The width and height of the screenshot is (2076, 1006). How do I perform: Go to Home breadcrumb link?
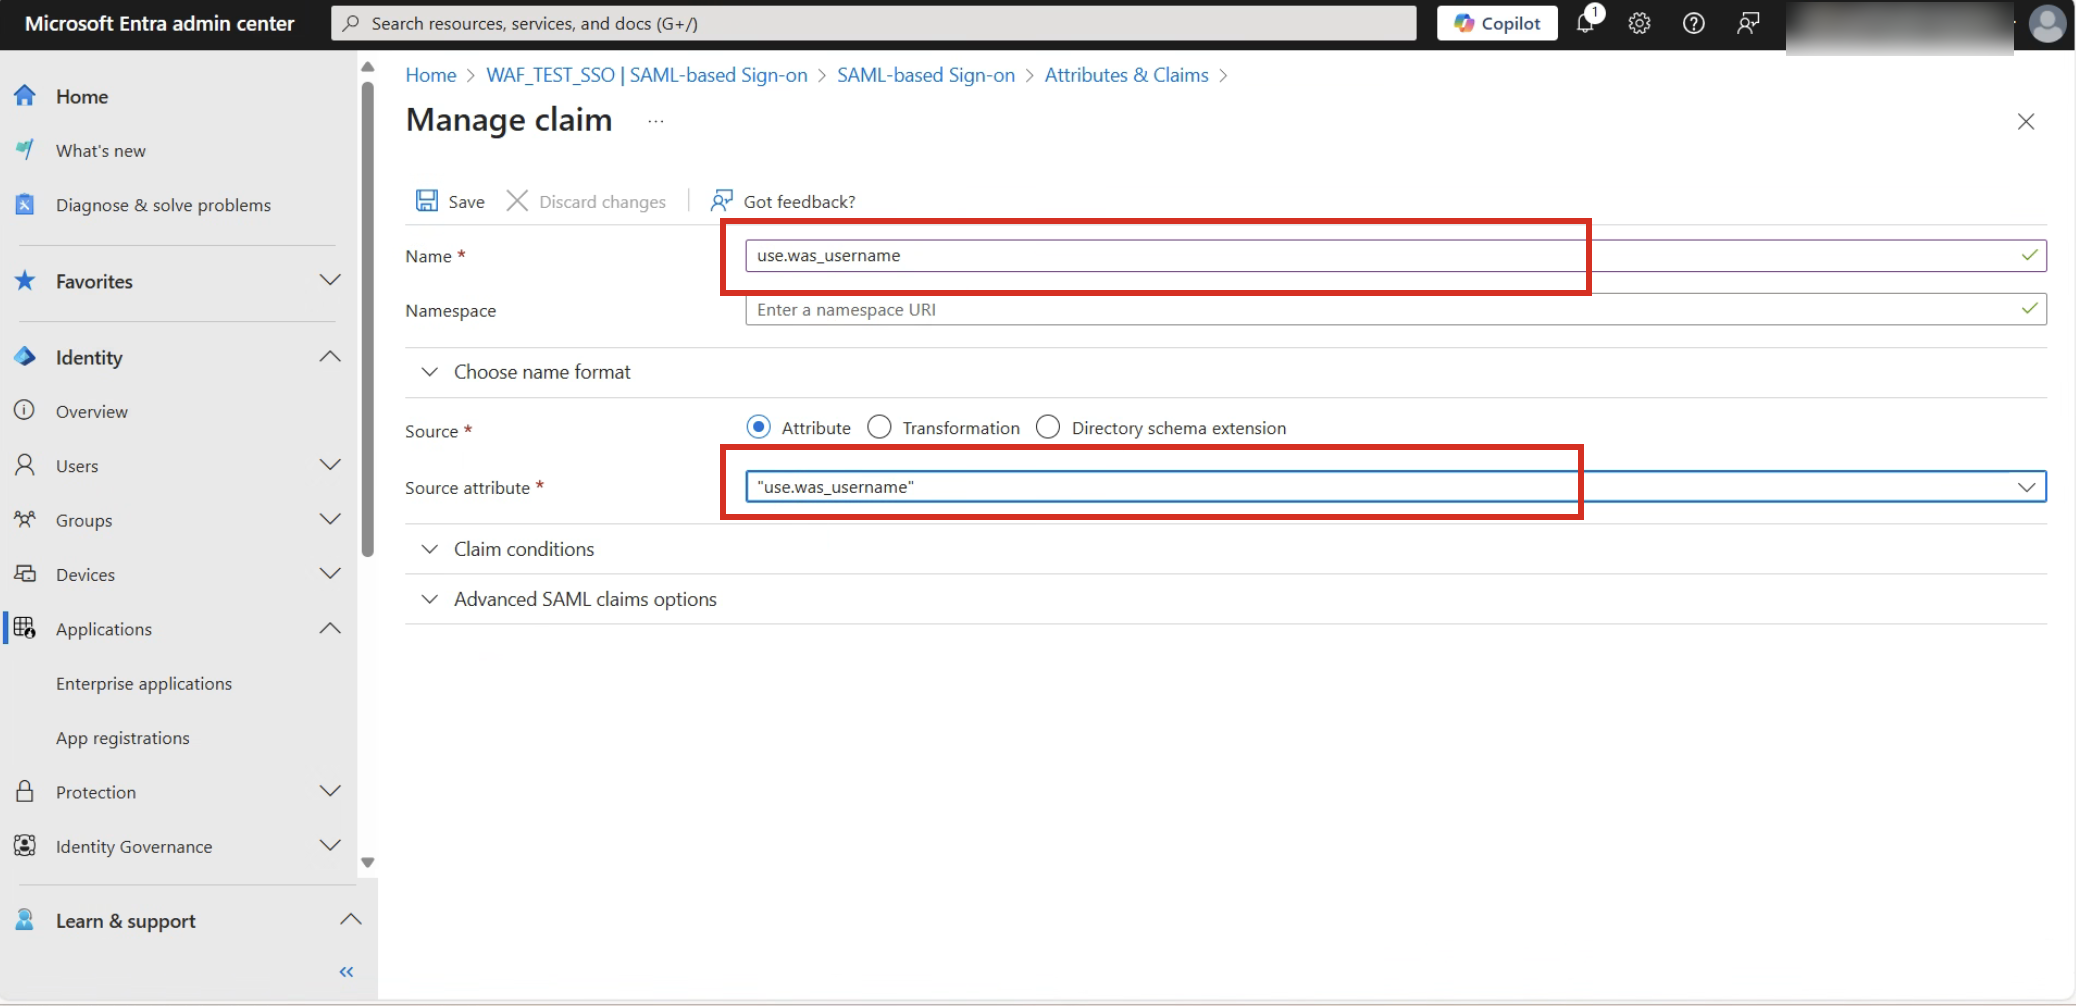(x=431, y=75)
